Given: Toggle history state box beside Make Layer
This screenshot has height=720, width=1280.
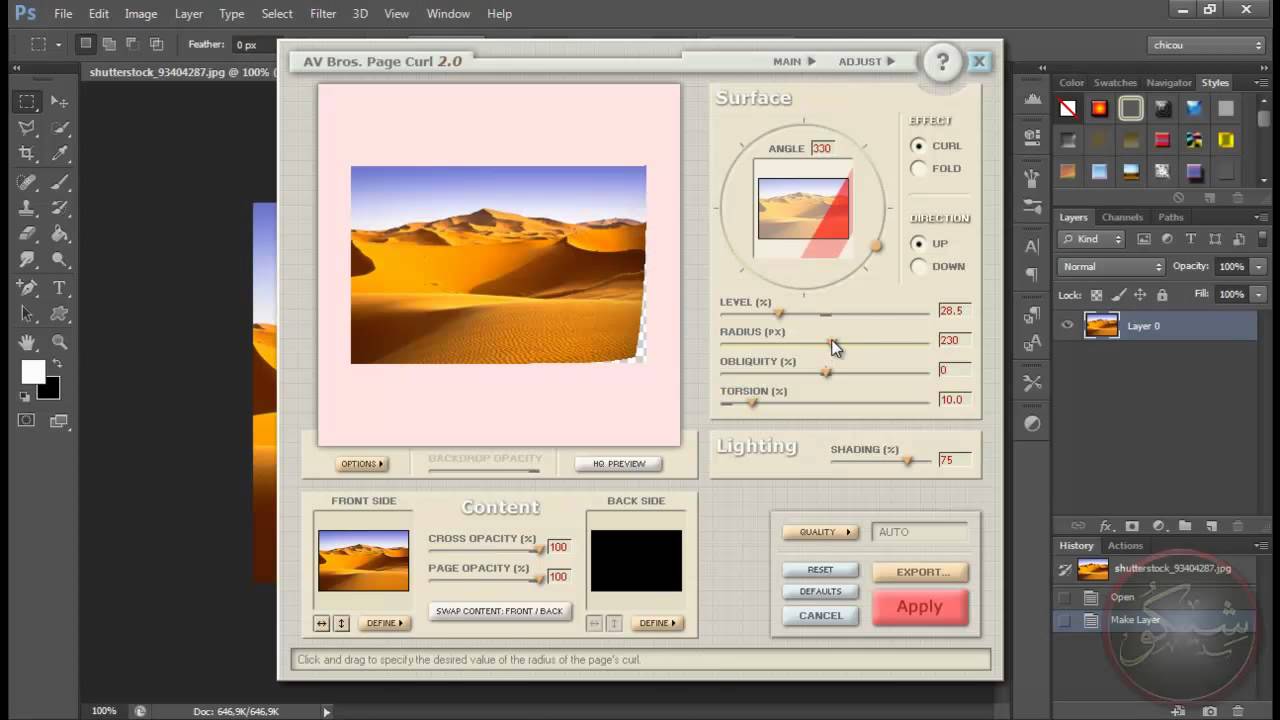Looking at the screenshot, I should pyautogui.click(x=1064, y=620).
